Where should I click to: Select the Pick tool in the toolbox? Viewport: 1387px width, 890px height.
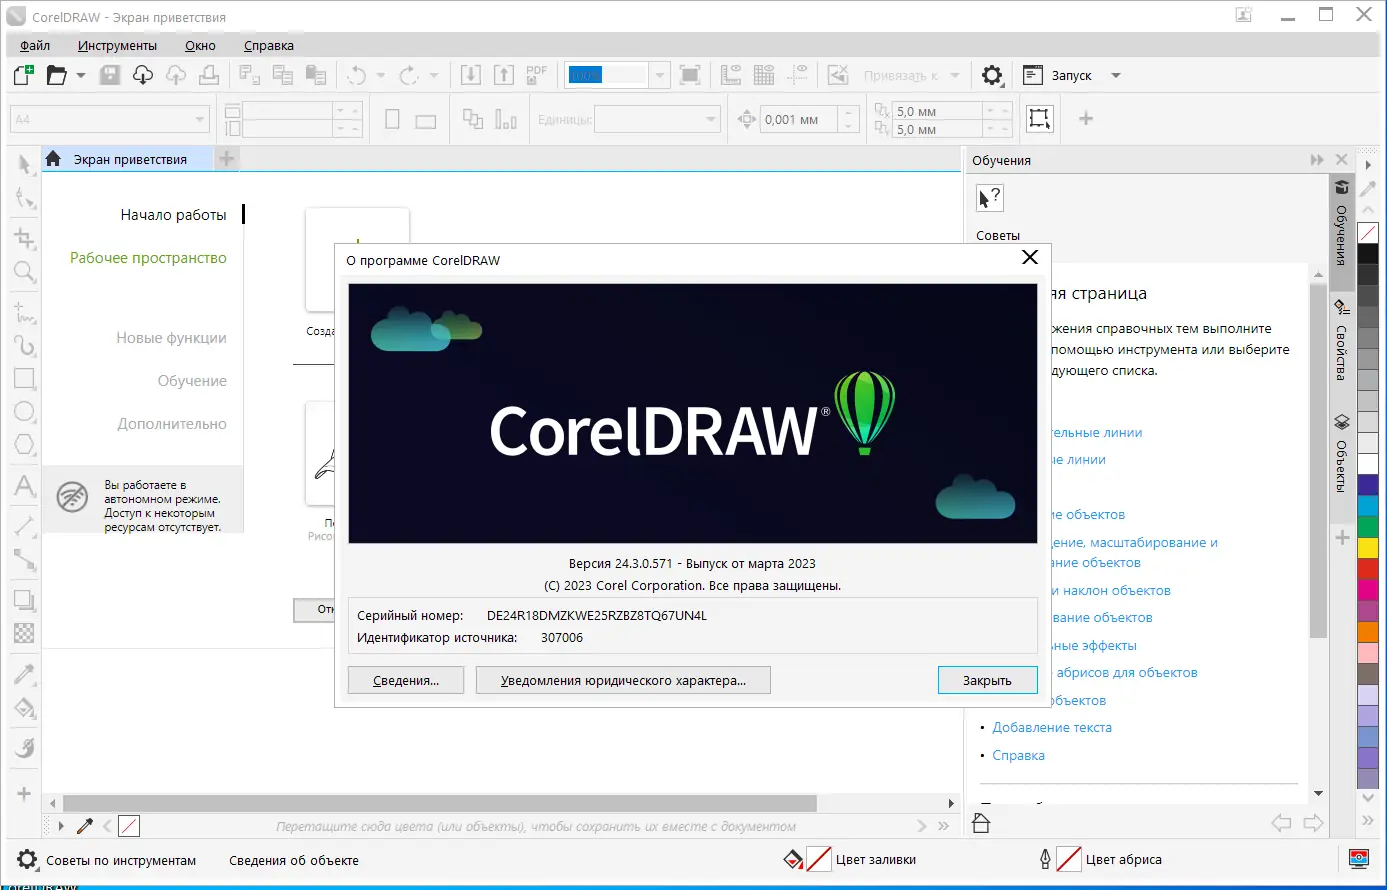25,163
